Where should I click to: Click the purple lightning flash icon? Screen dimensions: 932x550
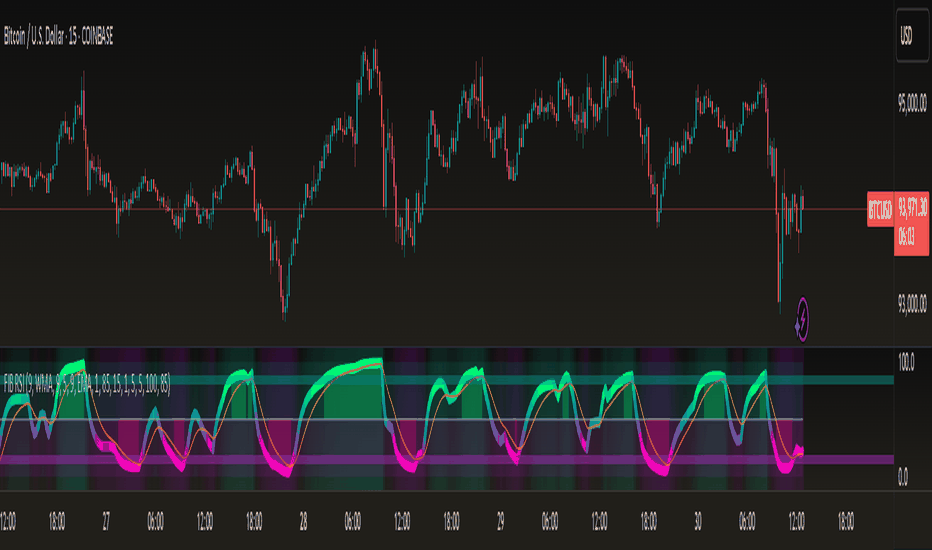802,319
